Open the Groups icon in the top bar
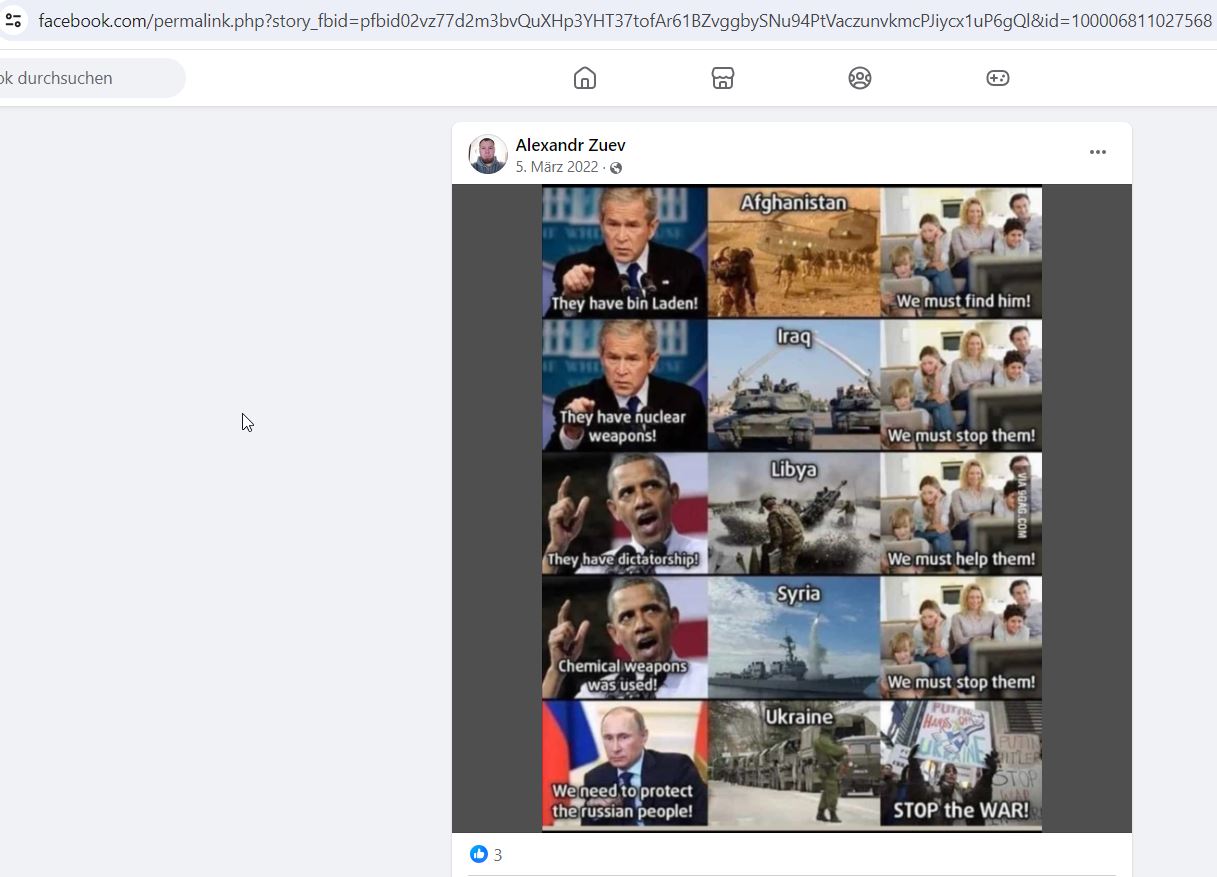Screen dimensions: 1217x877 click(860, 78)
